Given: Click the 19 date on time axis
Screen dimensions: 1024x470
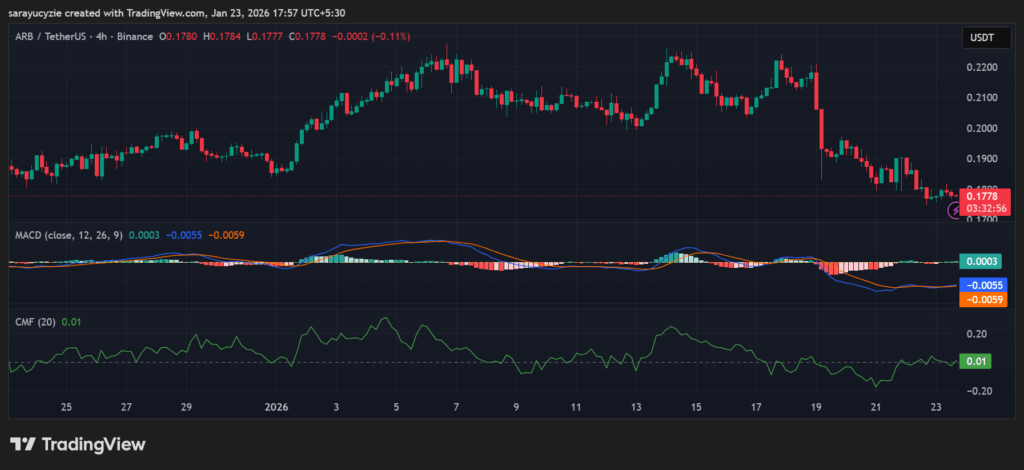Looking at the screenshot, I should click(816, 408).
